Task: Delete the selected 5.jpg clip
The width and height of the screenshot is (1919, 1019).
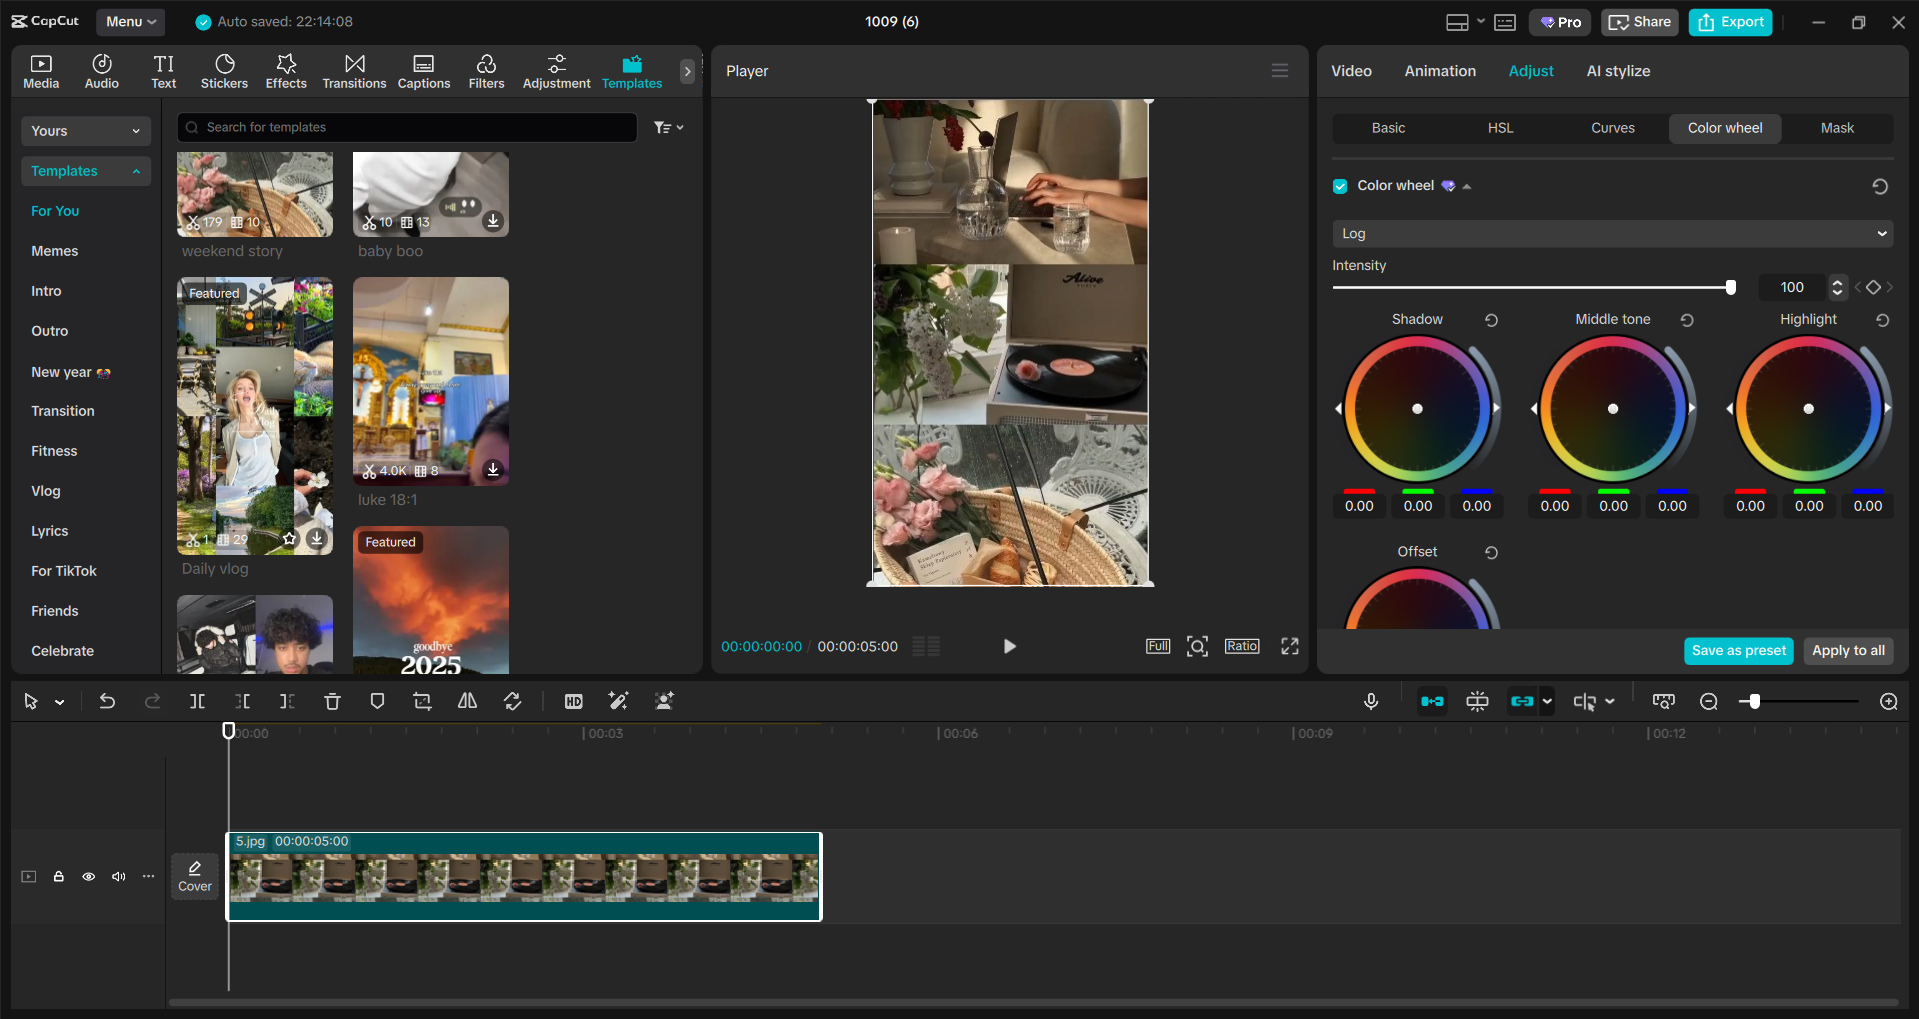Action: click(332, 701)
